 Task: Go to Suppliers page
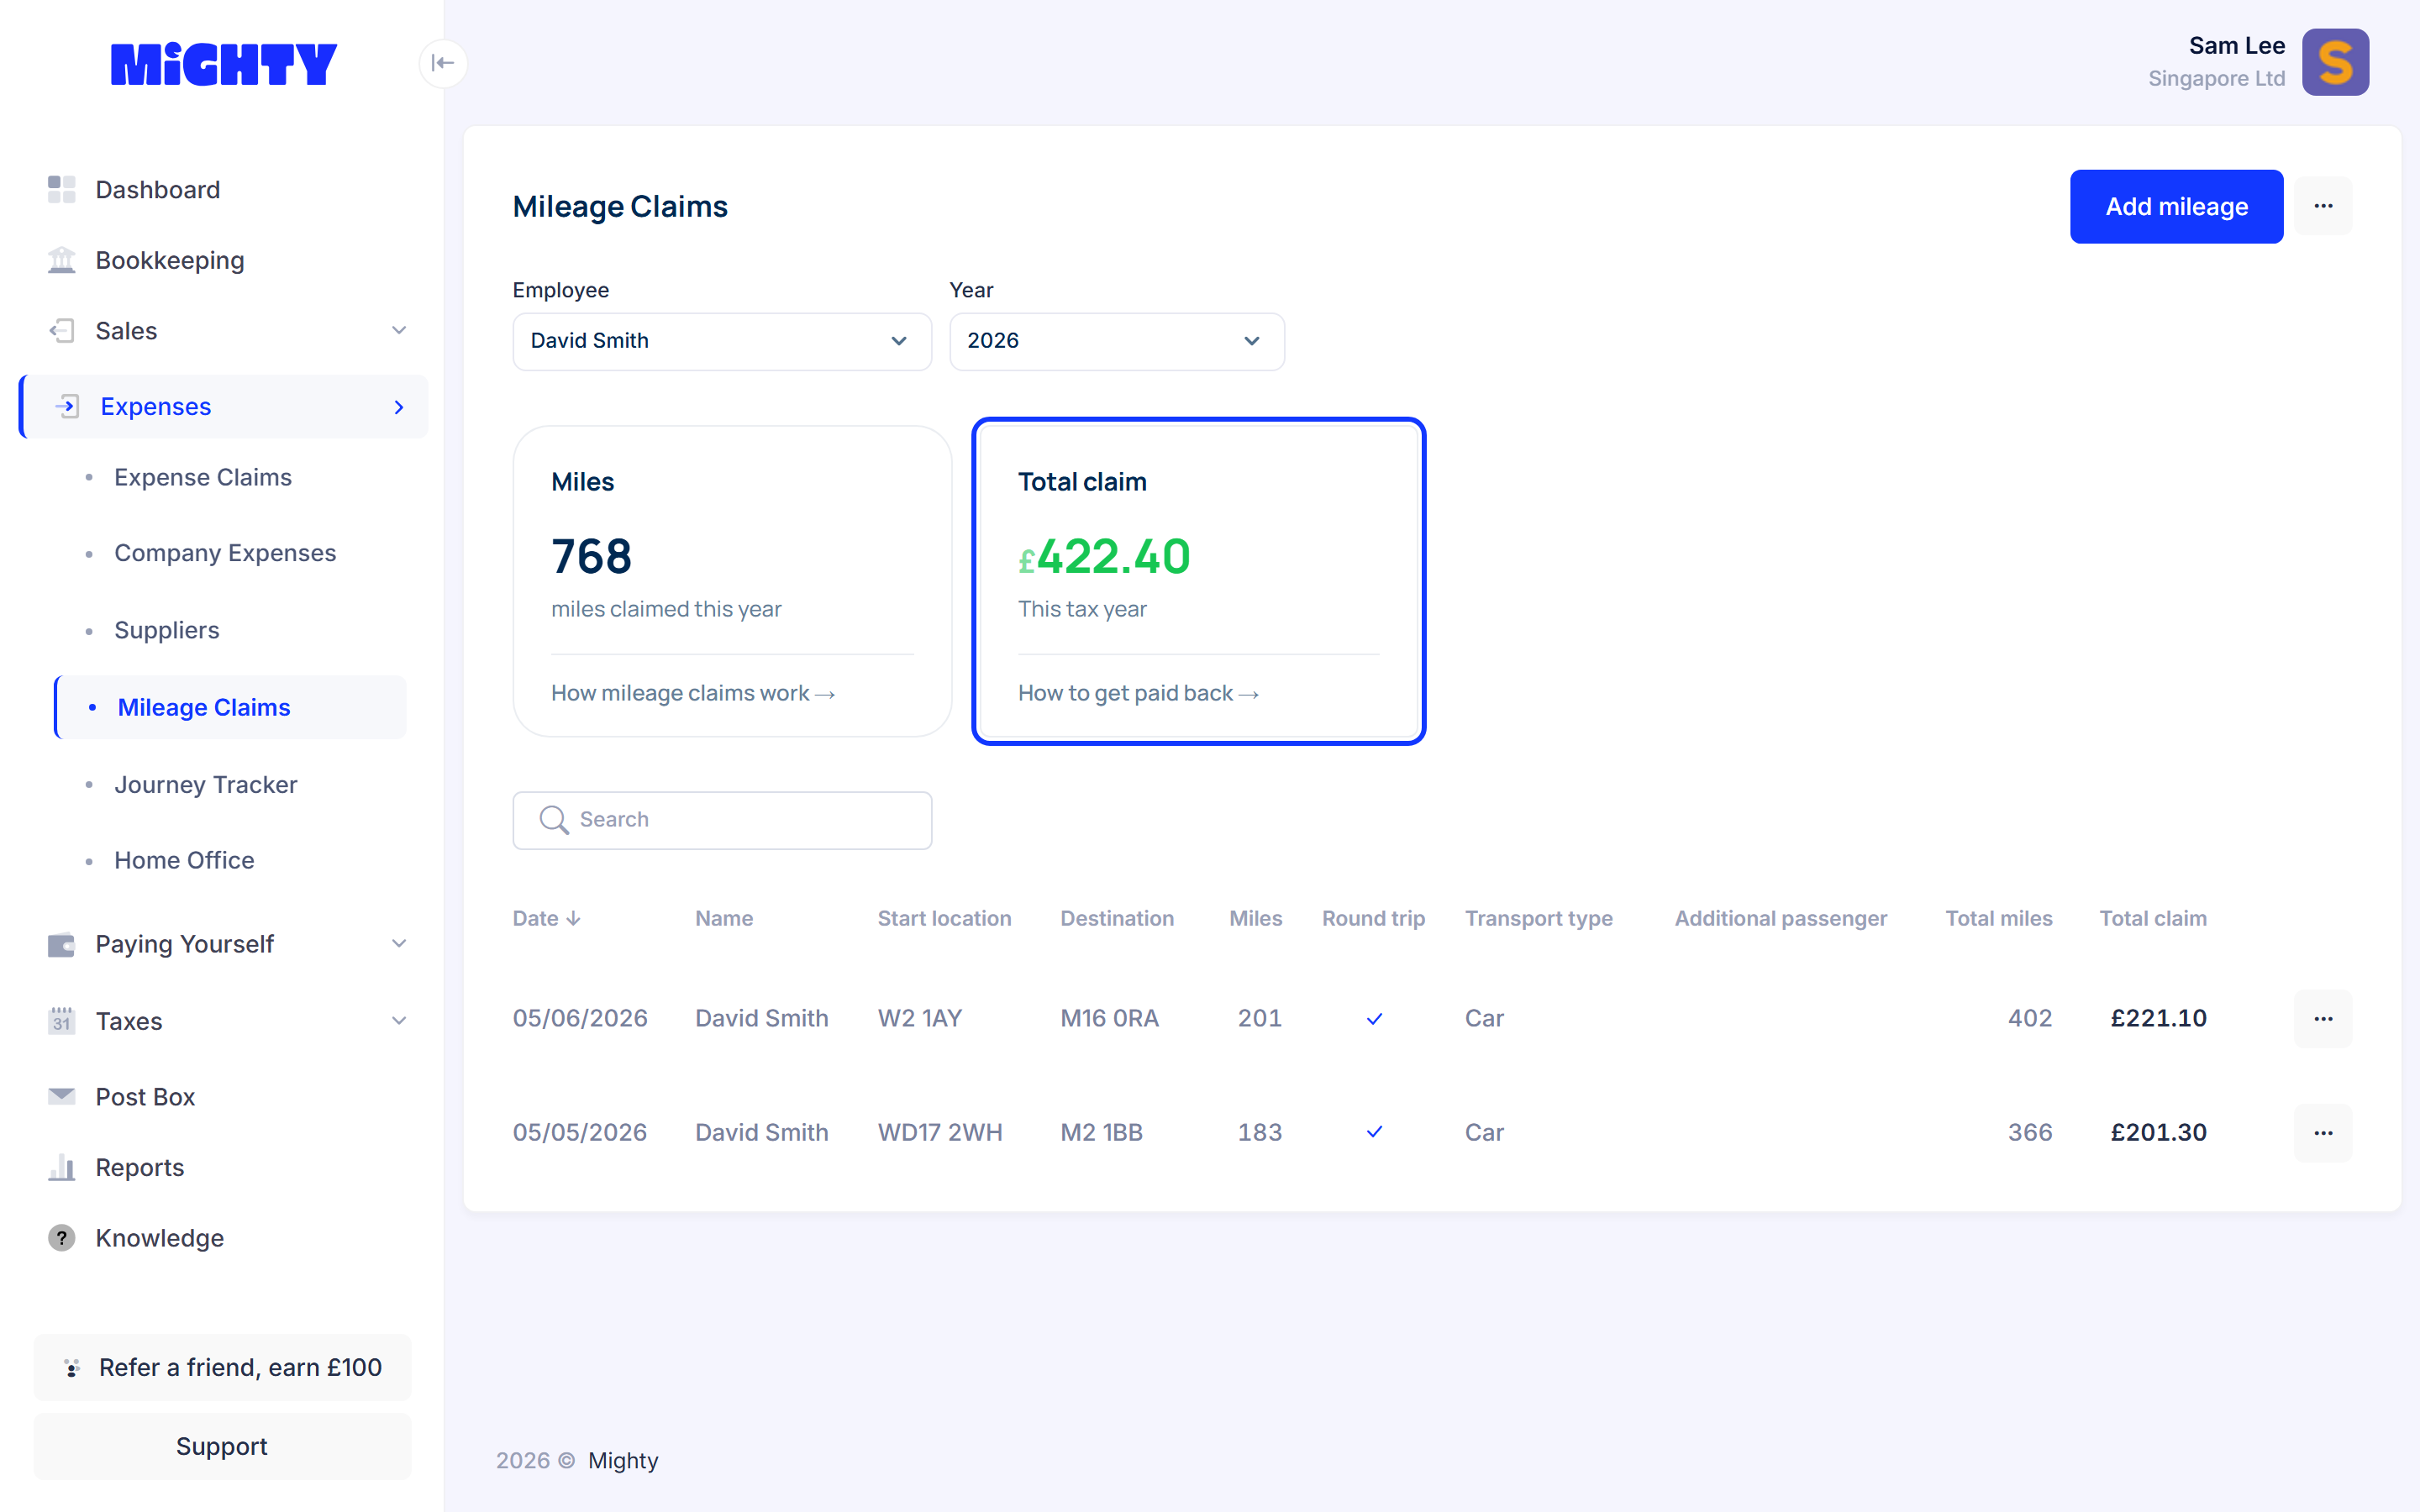coord(166,630)
